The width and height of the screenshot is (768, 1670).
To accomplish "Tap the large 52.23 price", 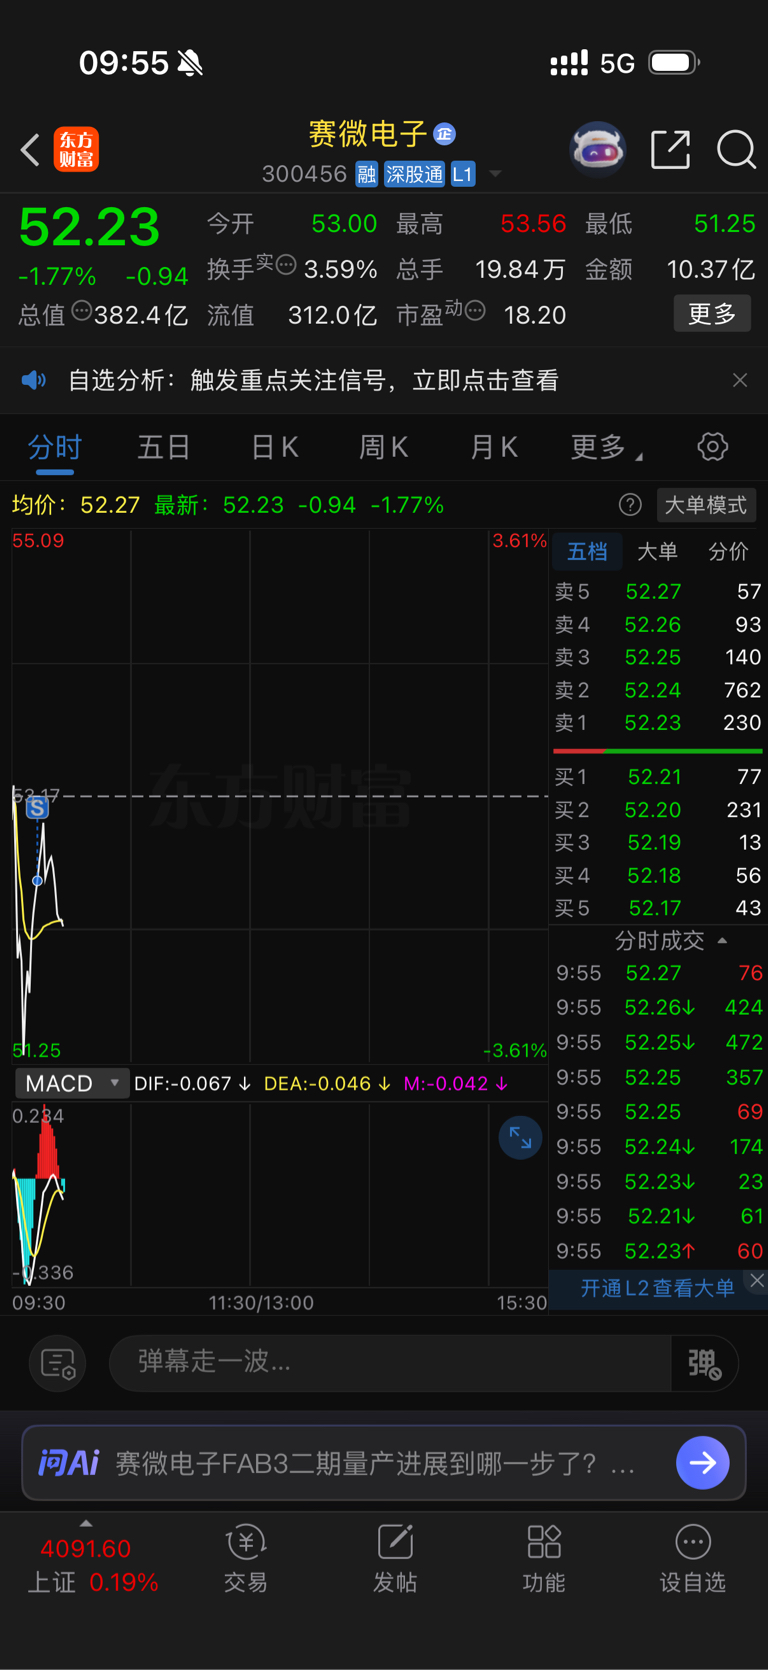I will (90, 227).
